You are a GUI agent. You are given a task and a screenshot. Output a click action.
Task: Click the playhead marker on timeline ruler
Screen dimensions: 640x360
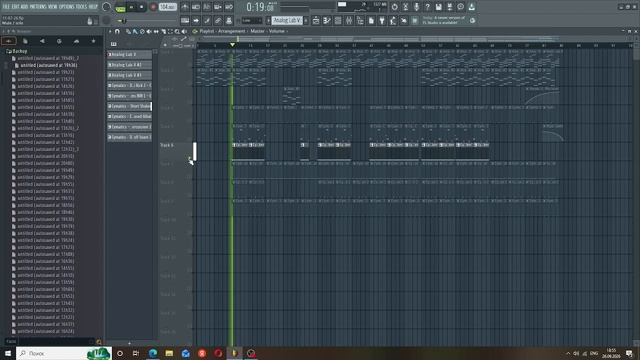pyautogui.click(x=232, y=44)
